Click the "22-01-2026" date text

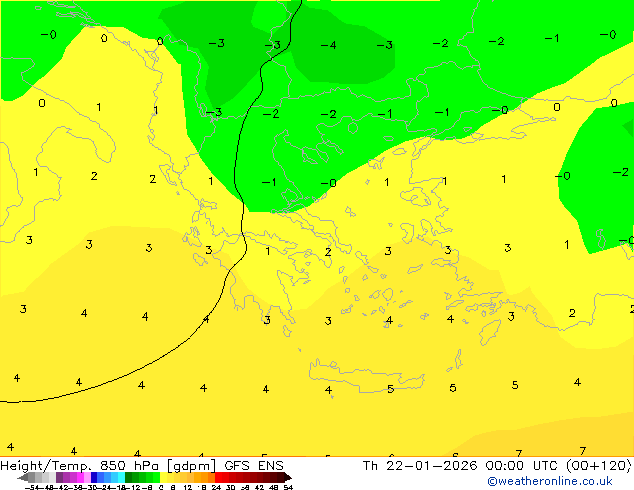[x=431, y=465]
